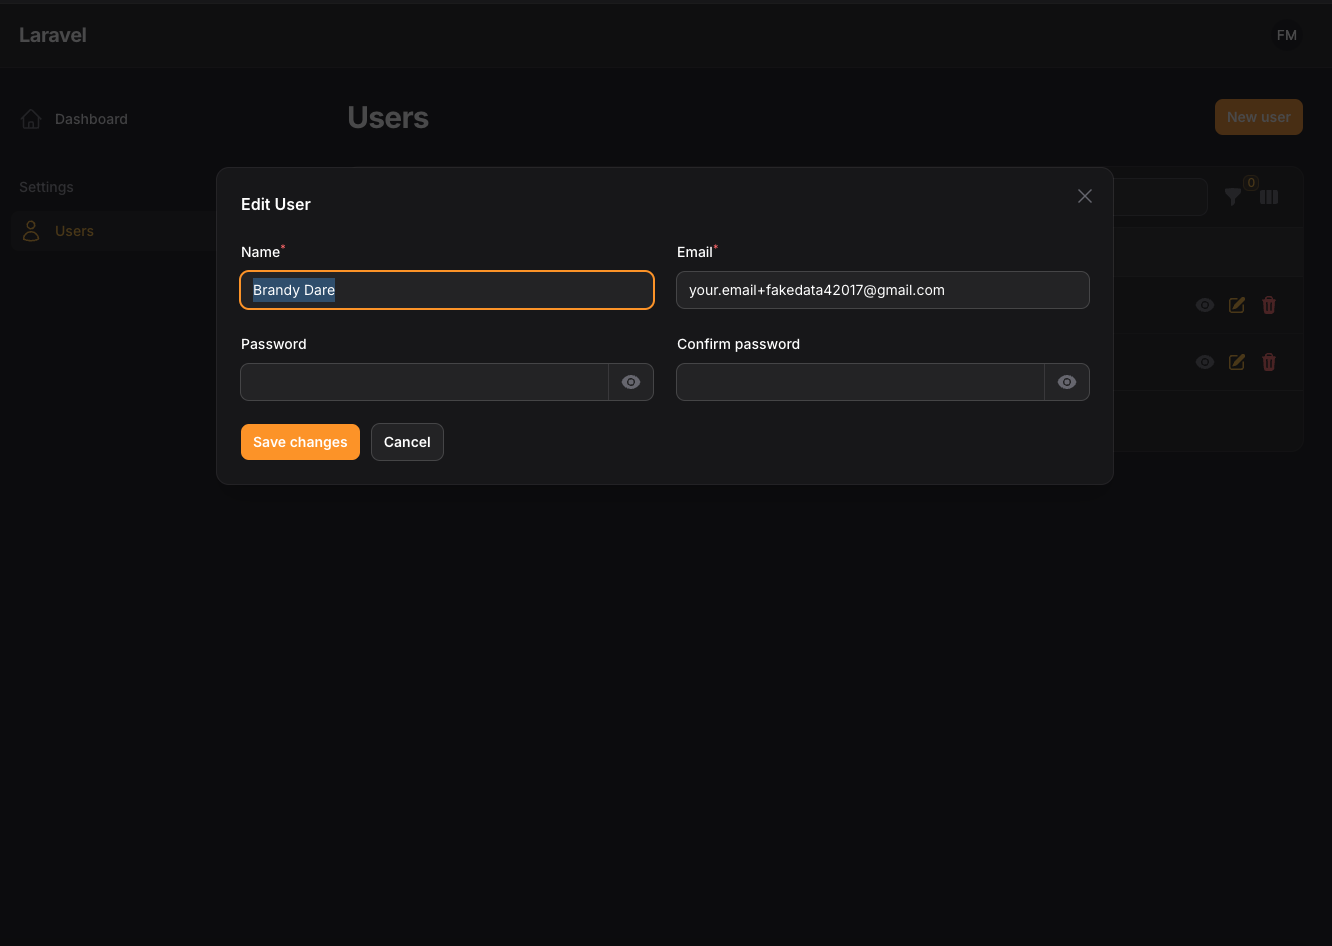Save changes to the user
1332x946 pixels.
[x=300, y=442]
